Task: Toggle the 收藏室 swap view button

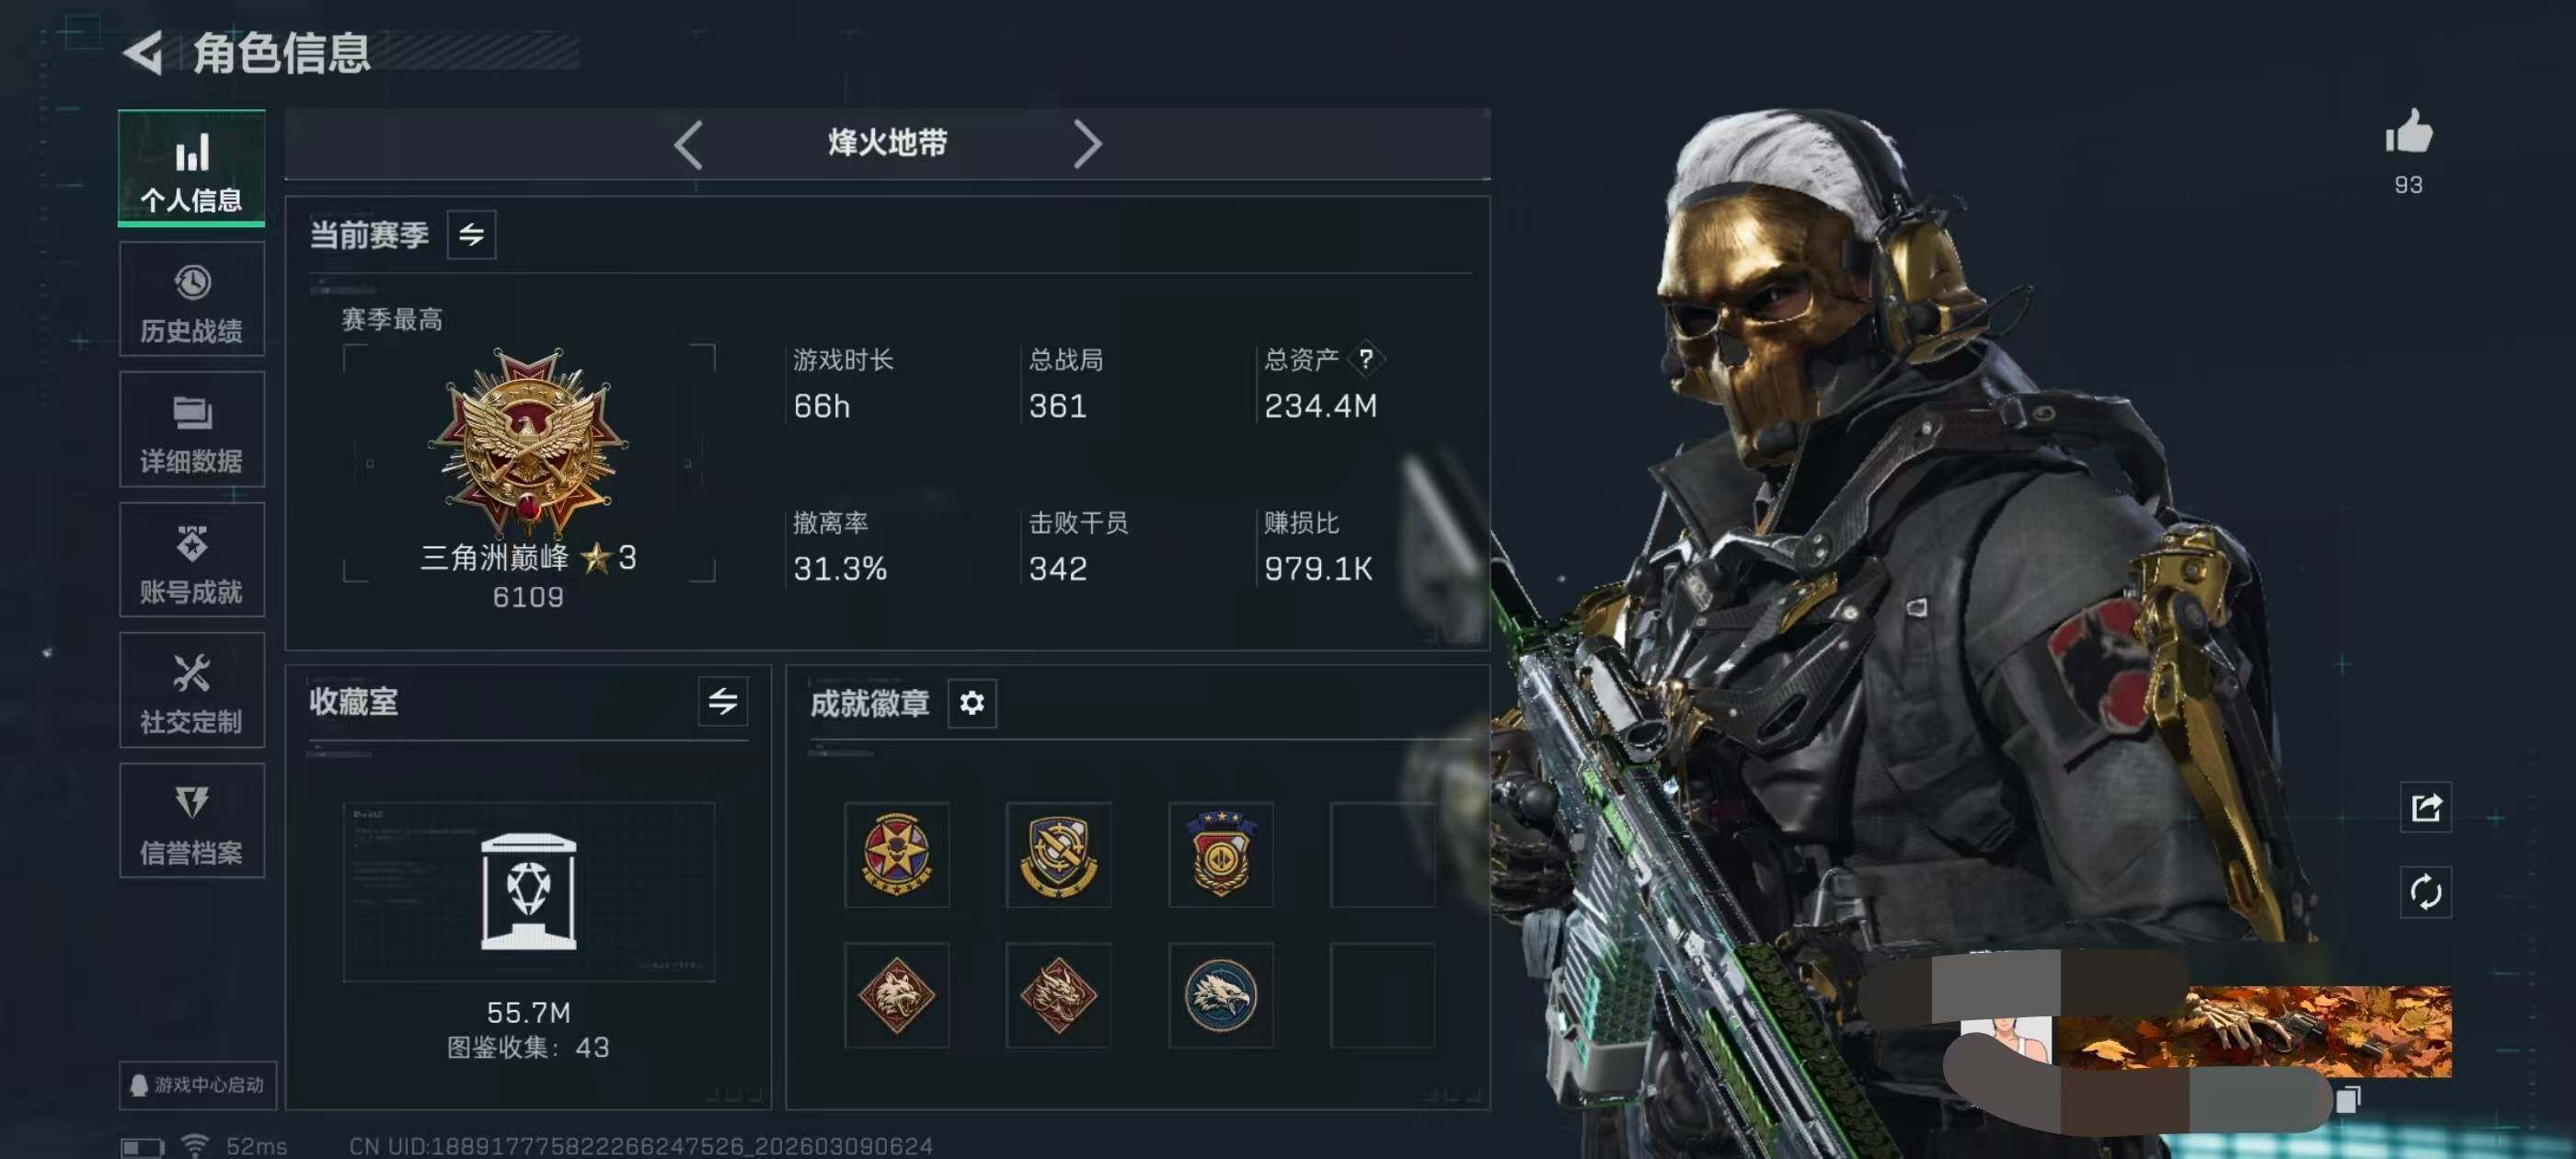Action: click(x=722, y=701)
